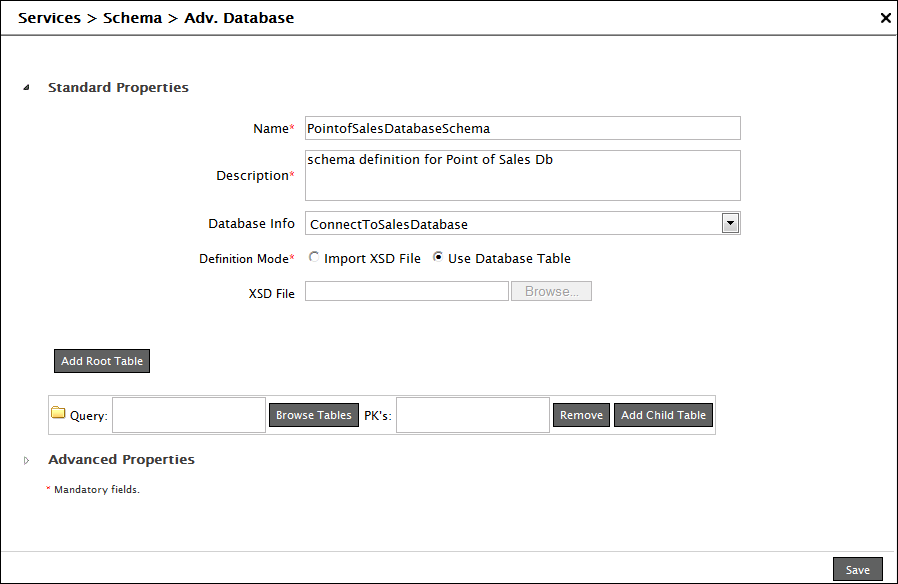Click inside the Query input box
The width and height of the screenshot is (898, 584).
189,415
